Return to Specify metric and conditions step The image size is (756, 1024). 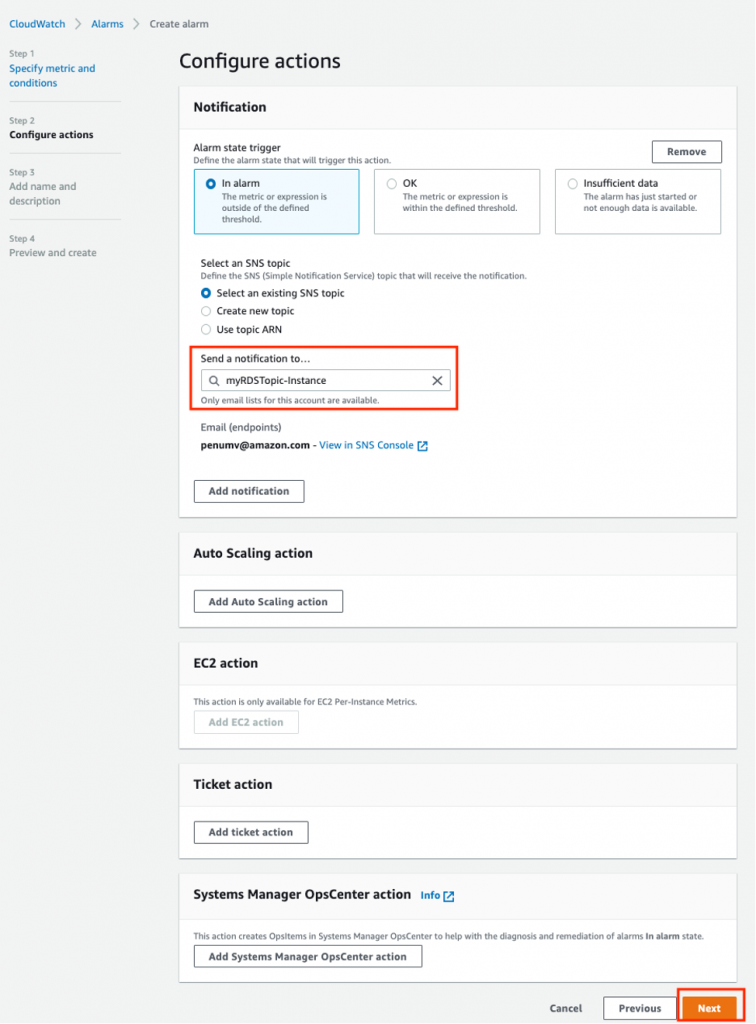pos(52,76)
